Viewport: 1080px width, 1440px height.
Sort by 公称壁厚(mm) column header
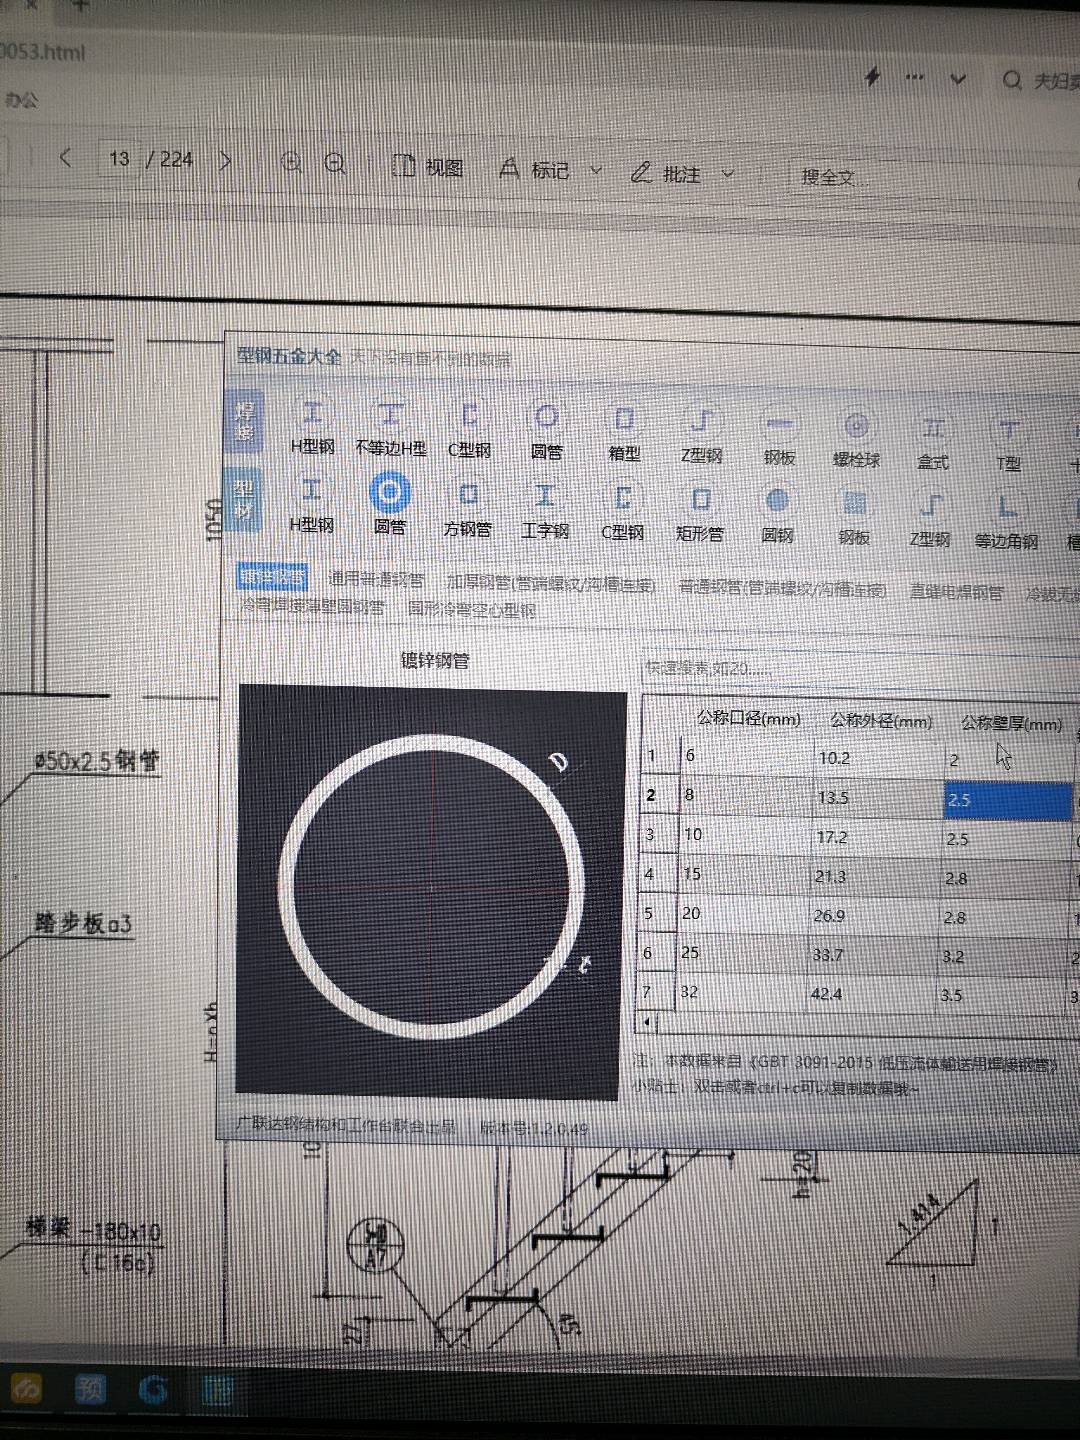(1011, 723)
